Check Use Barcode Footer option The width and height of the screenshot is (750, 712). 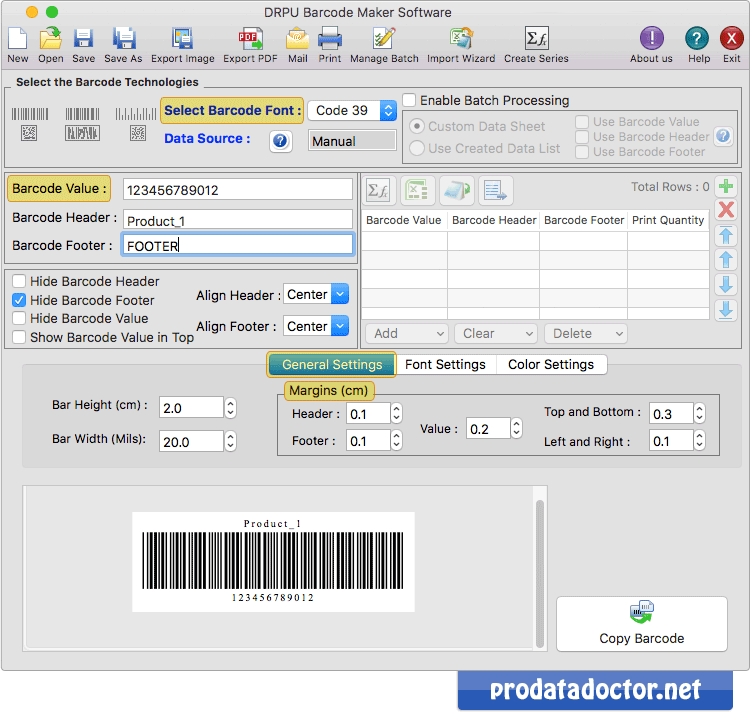(582, 152)
